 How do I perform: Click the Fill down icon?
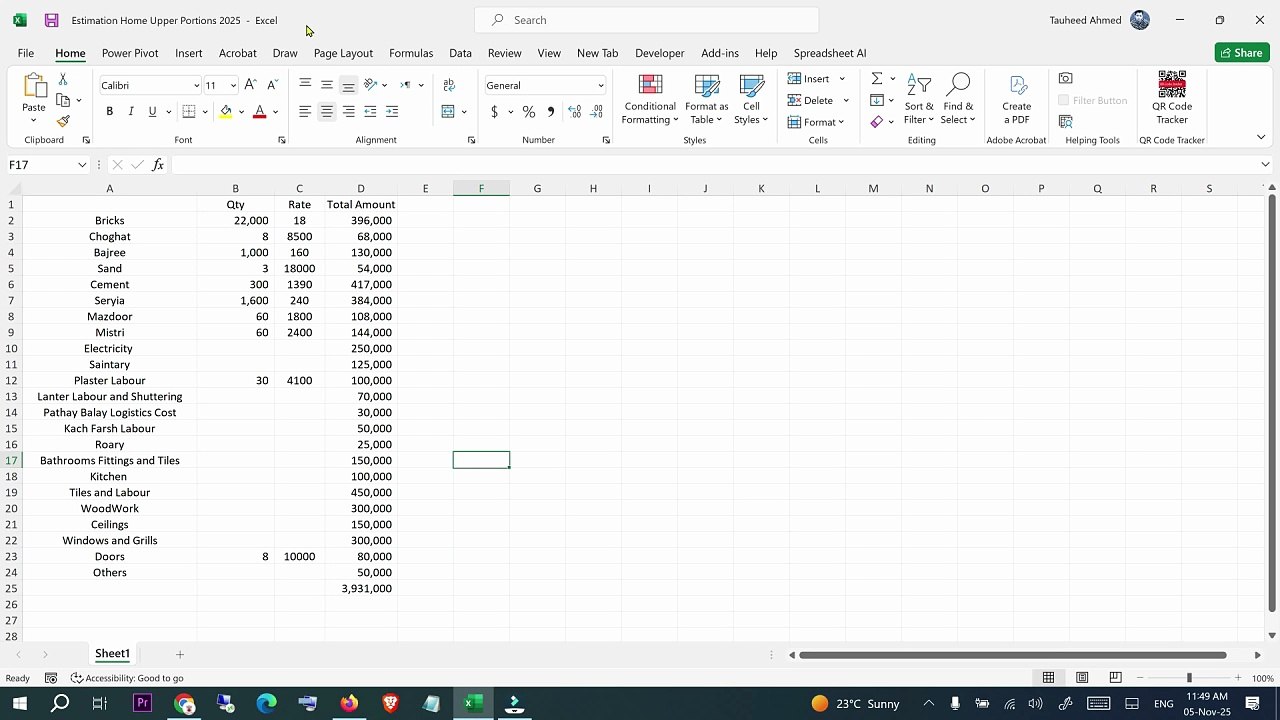pos(877,100)
